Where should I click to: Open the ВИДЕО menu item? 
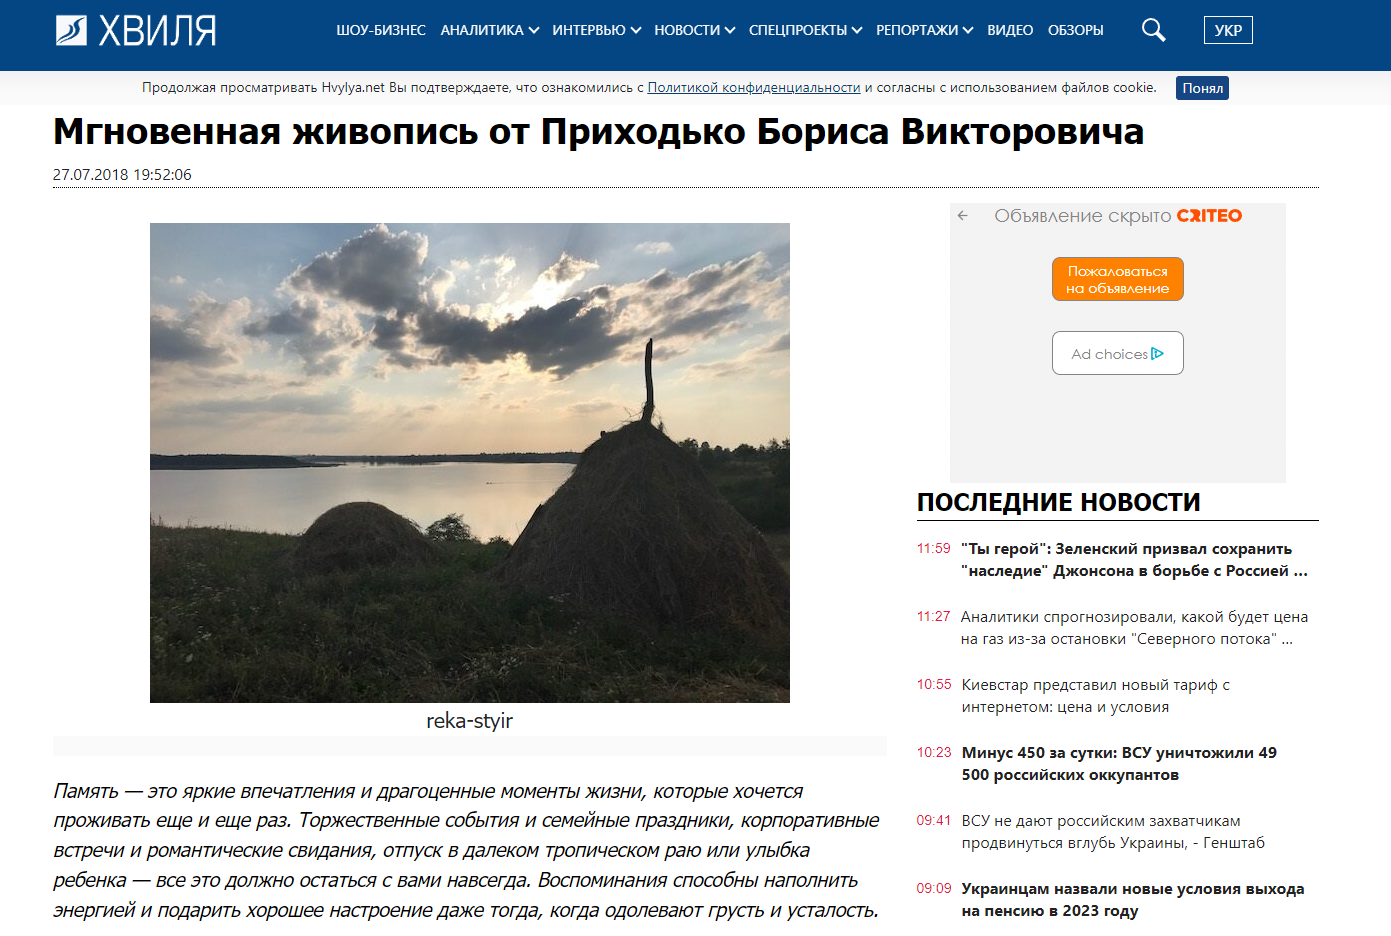click(x=1010, y=30)
